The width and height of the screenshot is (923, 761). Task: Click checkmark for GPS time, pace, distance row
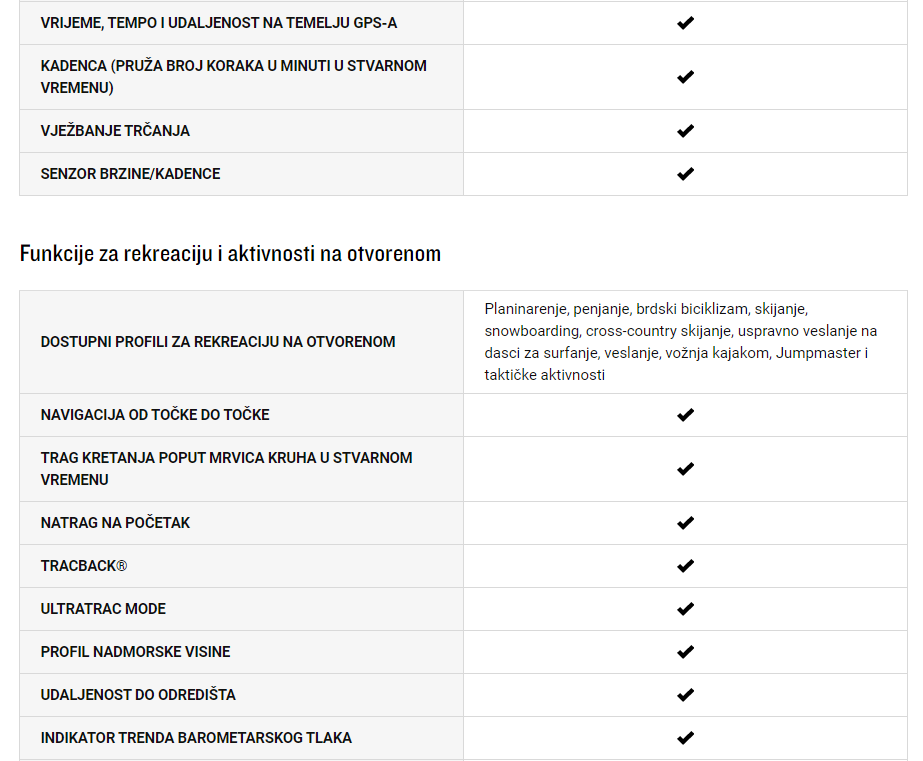coord(685,23)
